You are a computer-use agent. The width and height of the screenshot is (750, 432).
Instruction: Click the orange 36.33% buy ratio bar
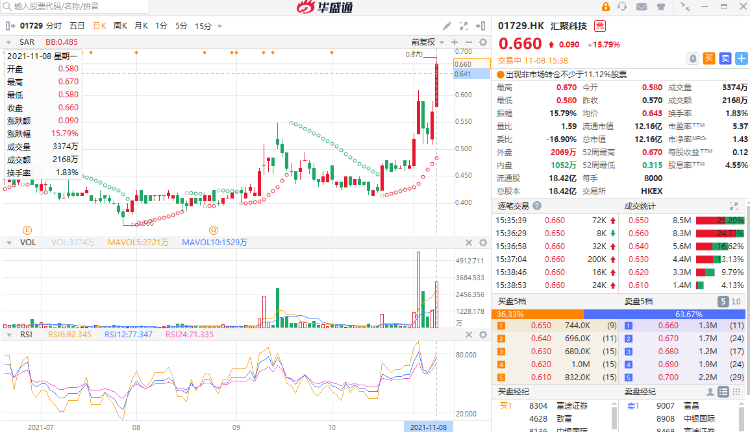coord(538,314)
